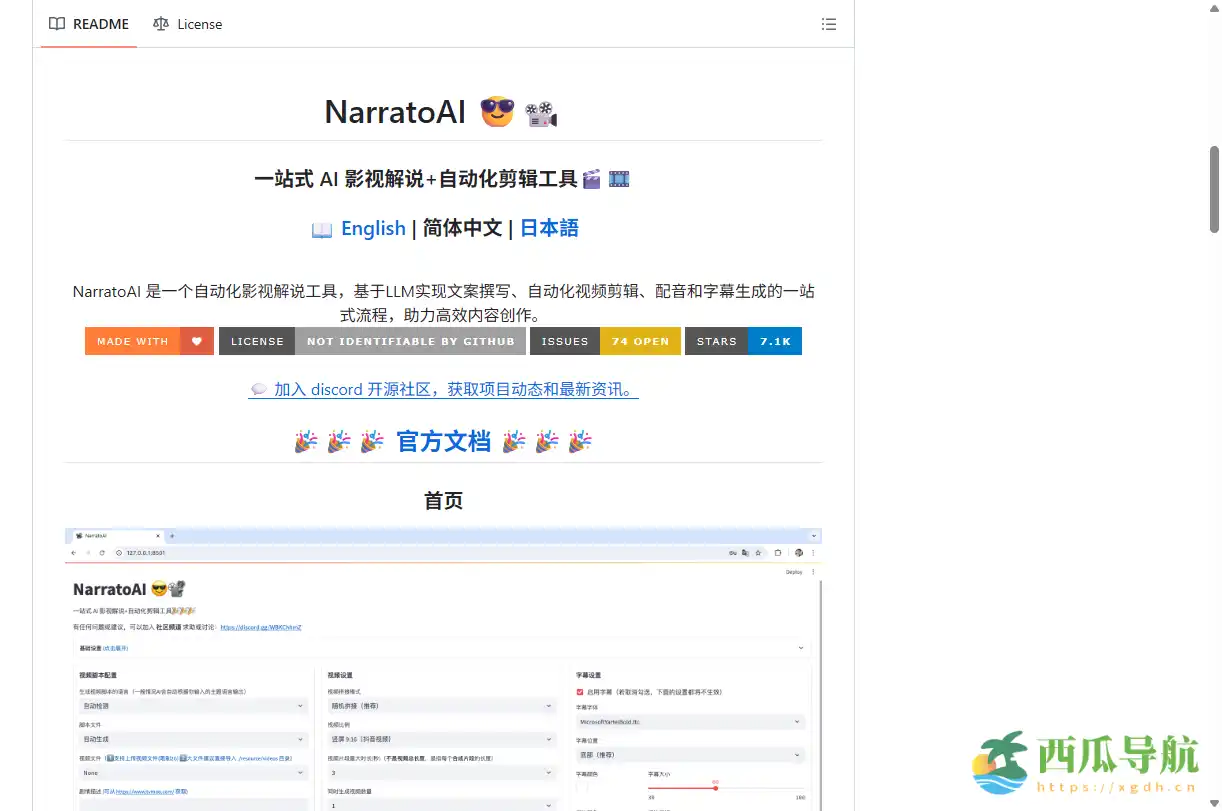1222x811 pixels.
Task: Switch to the README tab
Action: [x=100, y=24]
